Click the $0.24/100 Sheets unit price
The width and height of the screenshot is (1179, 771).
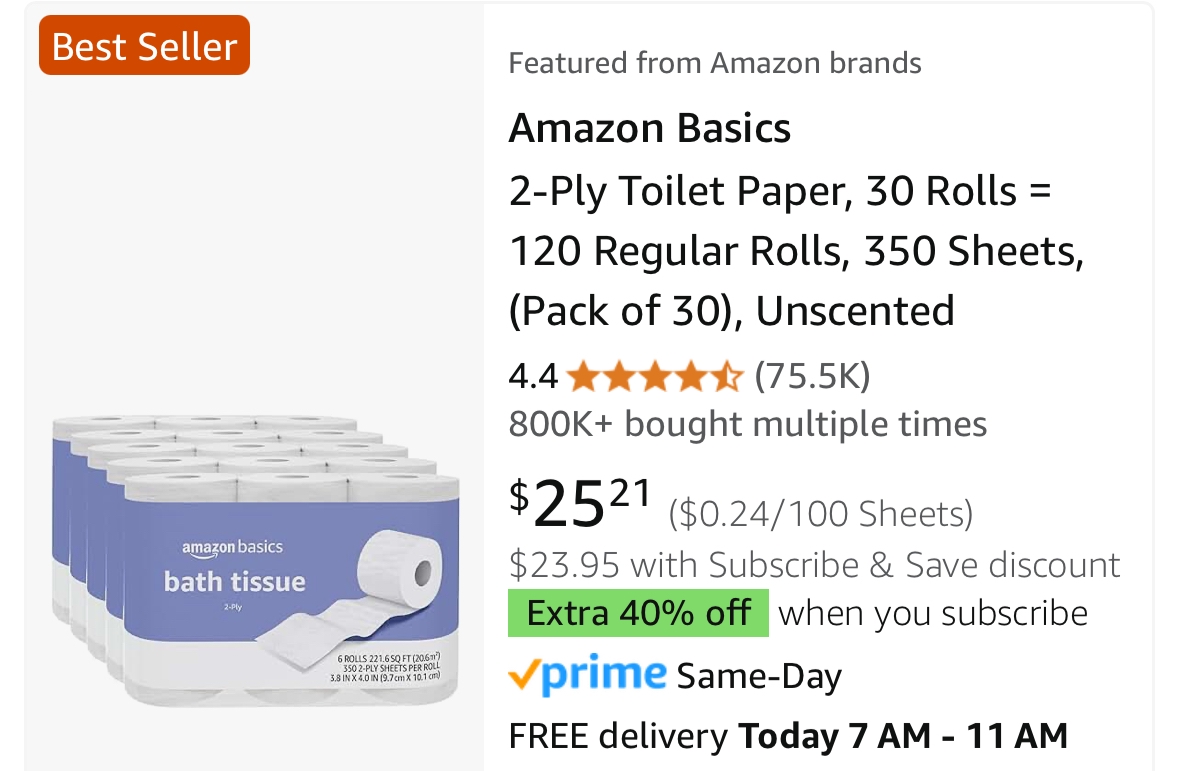tap(820, 514)
